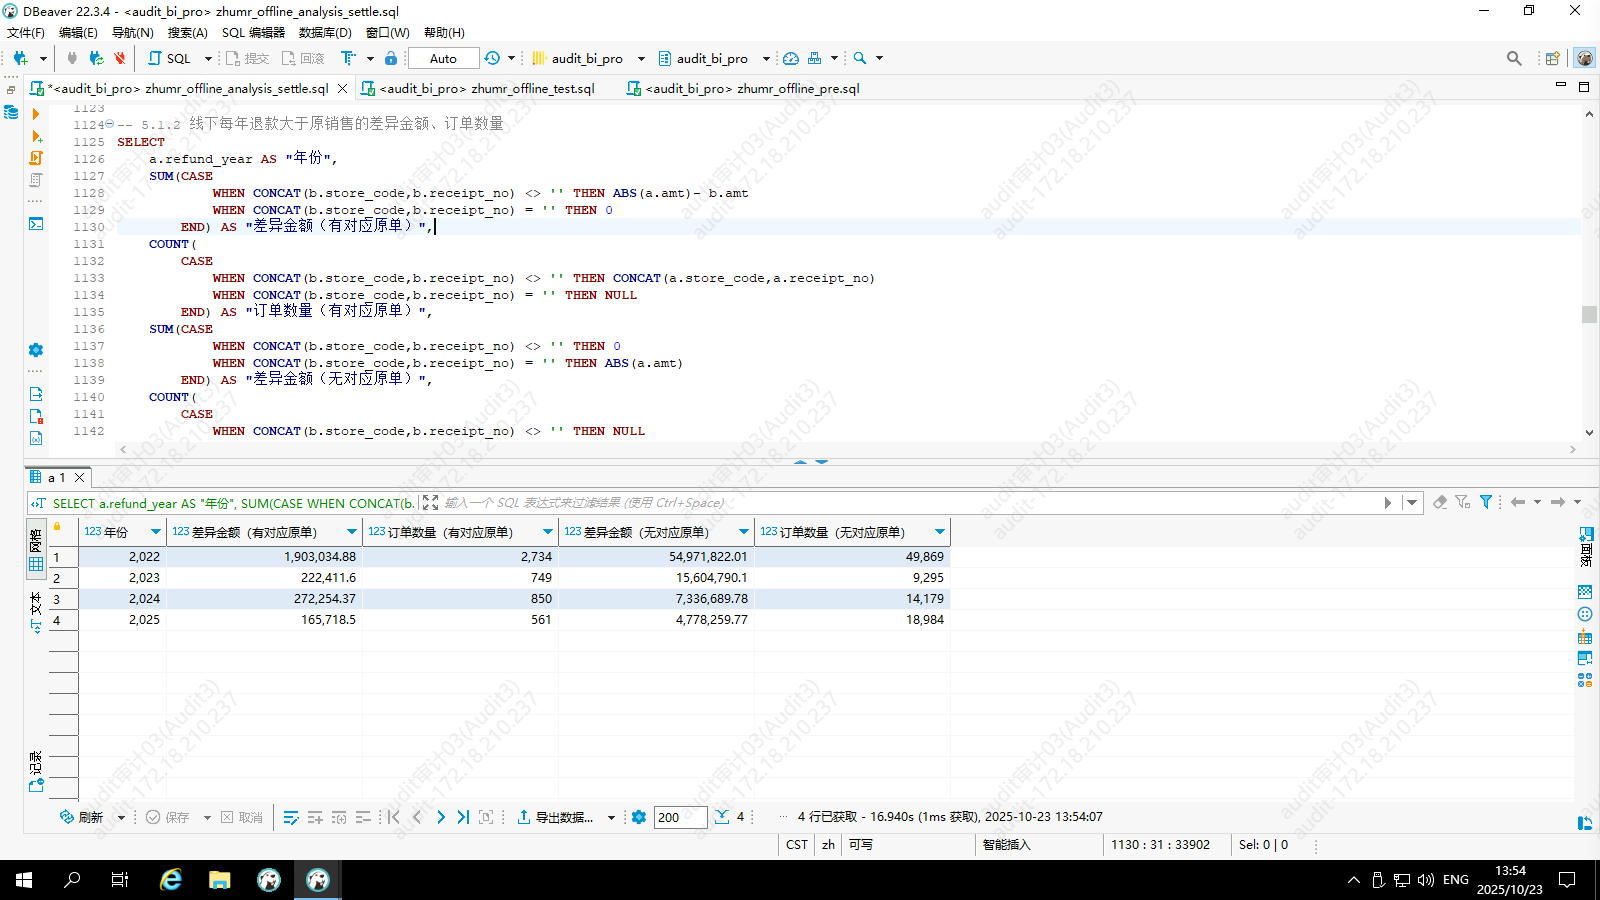This screenshot has height=900, width=1600.
Task: Click the new connection plug icon
Action: (x=20, y=58)
